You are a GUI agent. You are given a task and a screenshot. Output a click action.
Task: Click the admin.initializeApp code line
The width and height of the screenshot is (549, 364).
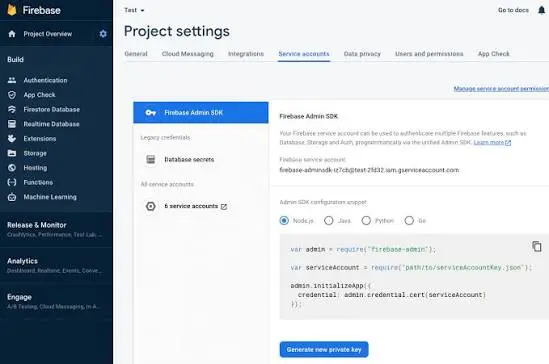(x=331, y=286)
